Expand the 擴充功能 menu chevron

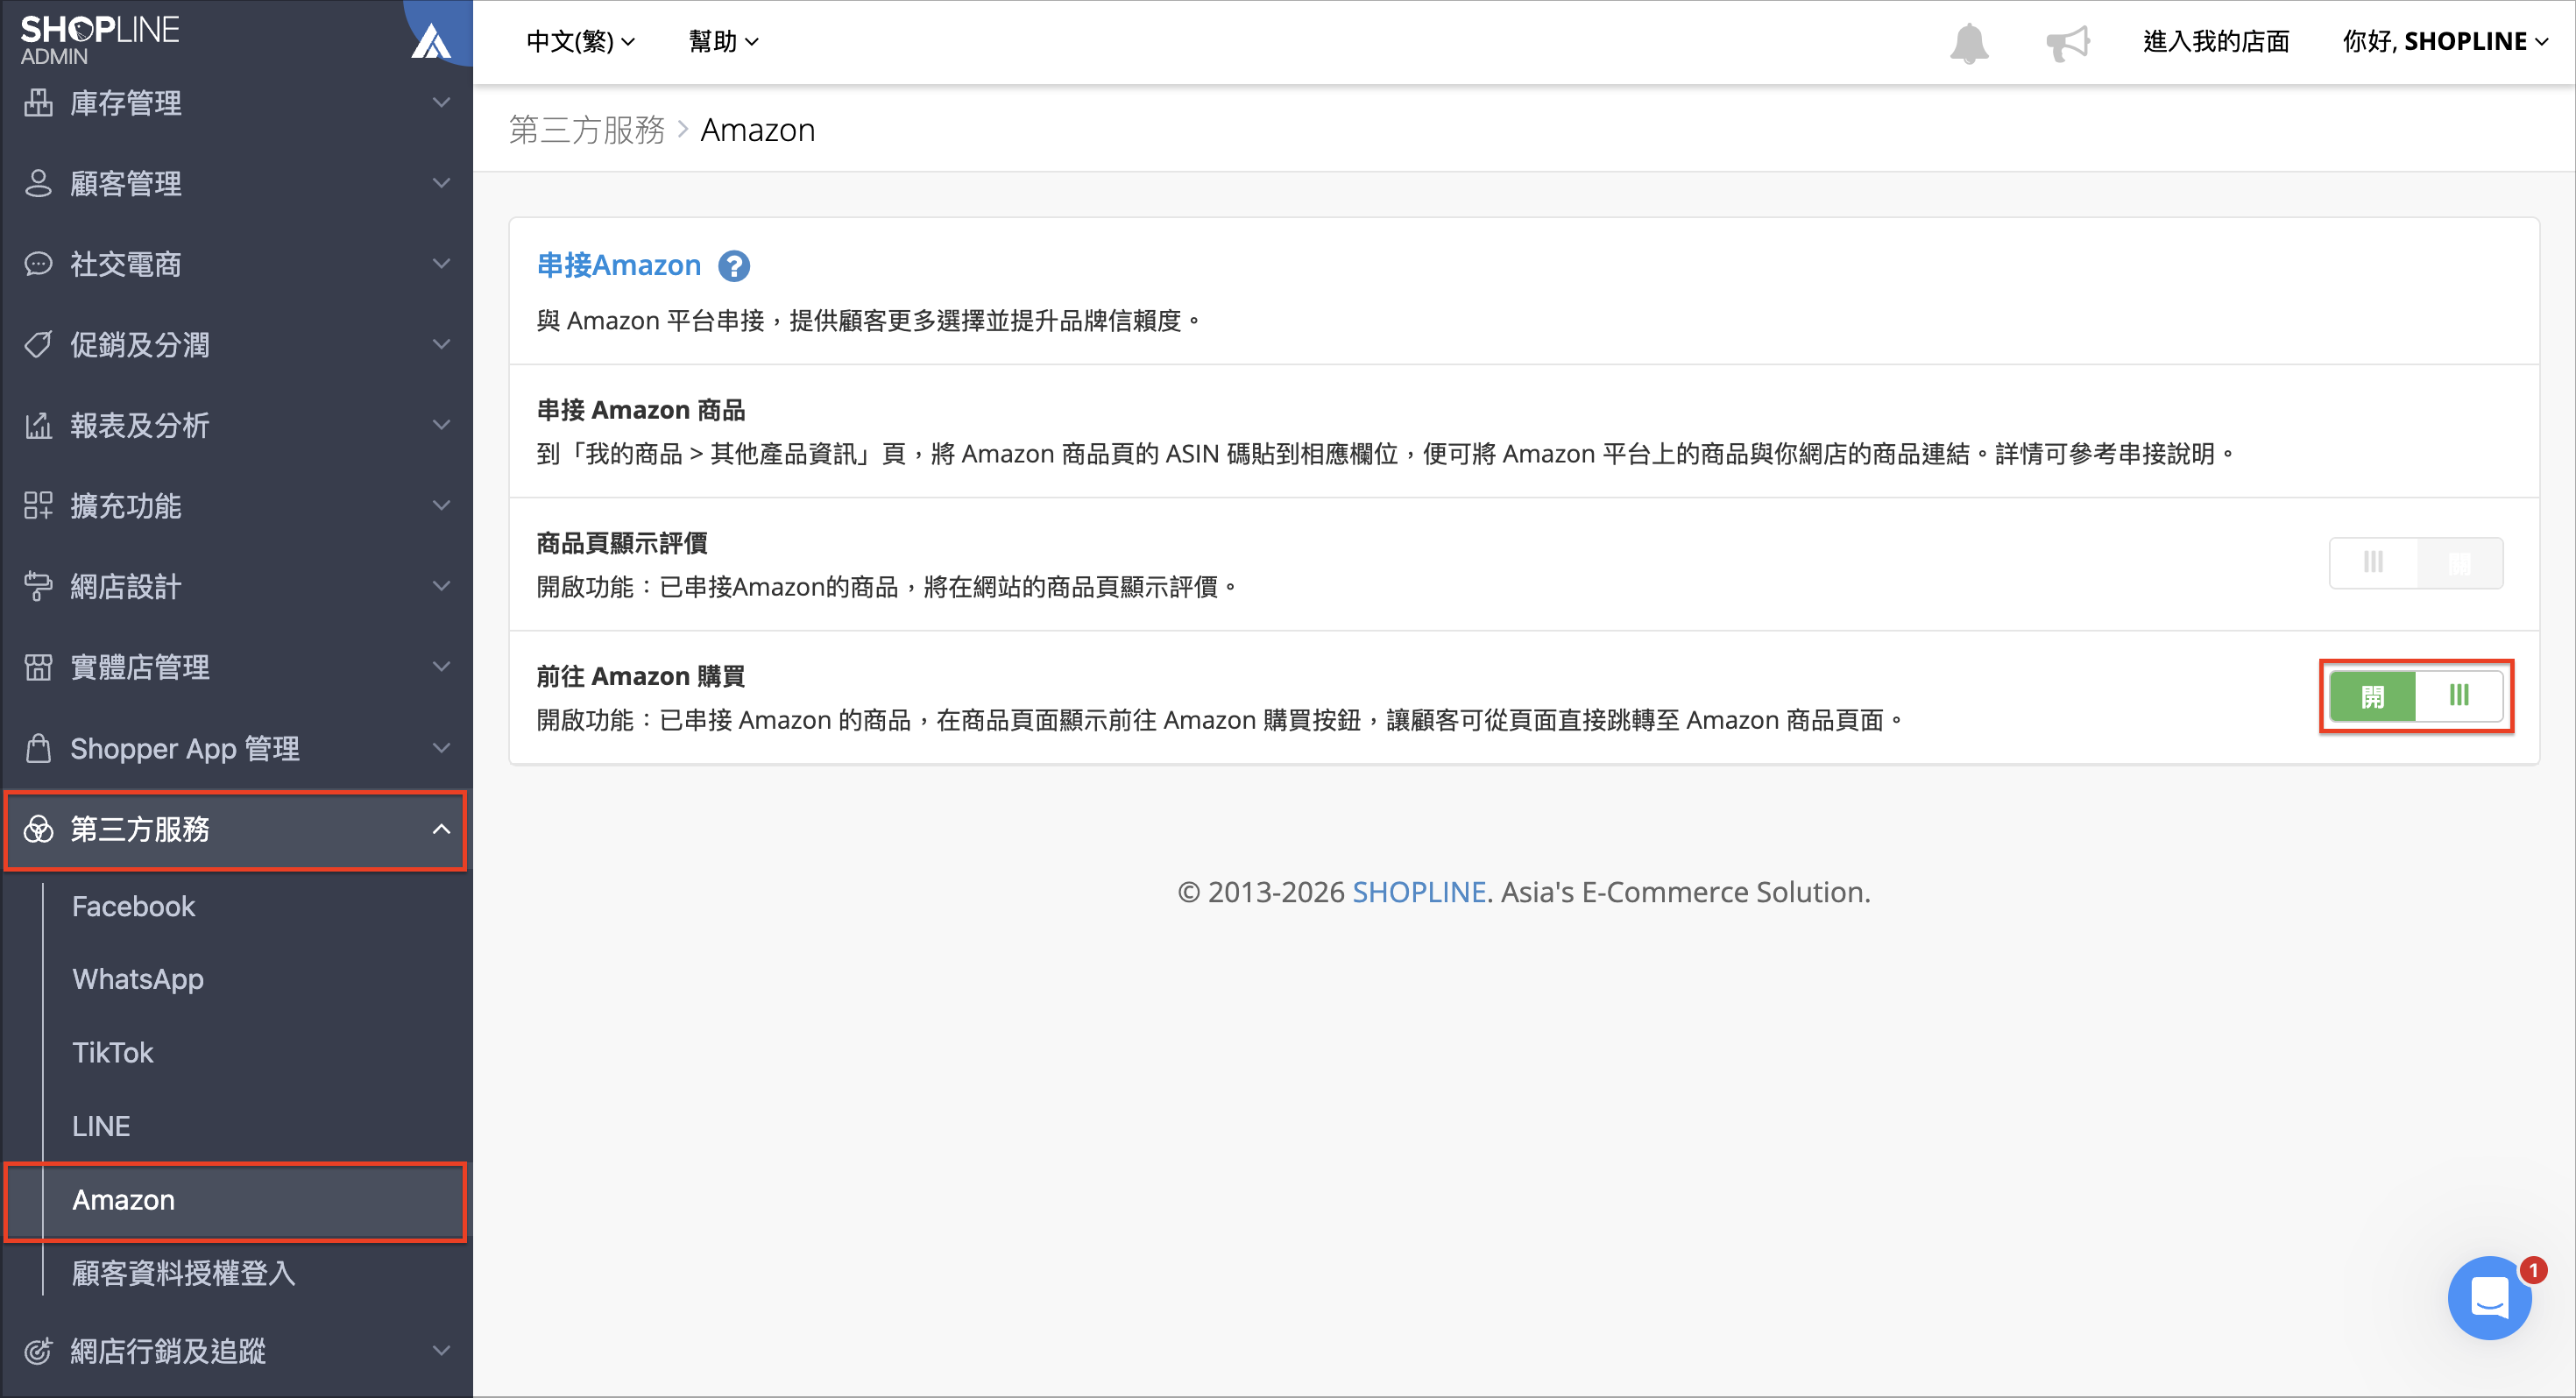(441, 506)
